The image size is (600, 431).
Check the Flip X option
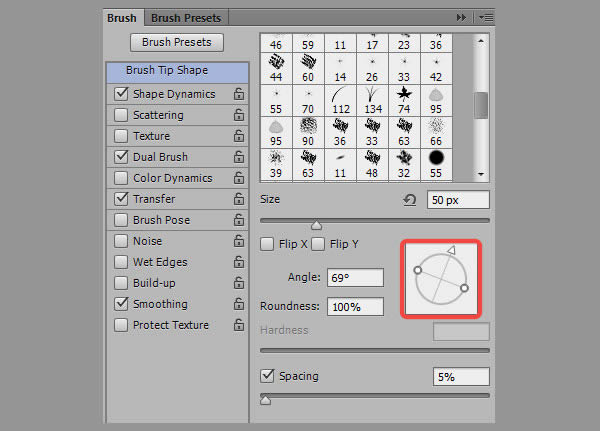pyautogui.click(x=267, y=244)
